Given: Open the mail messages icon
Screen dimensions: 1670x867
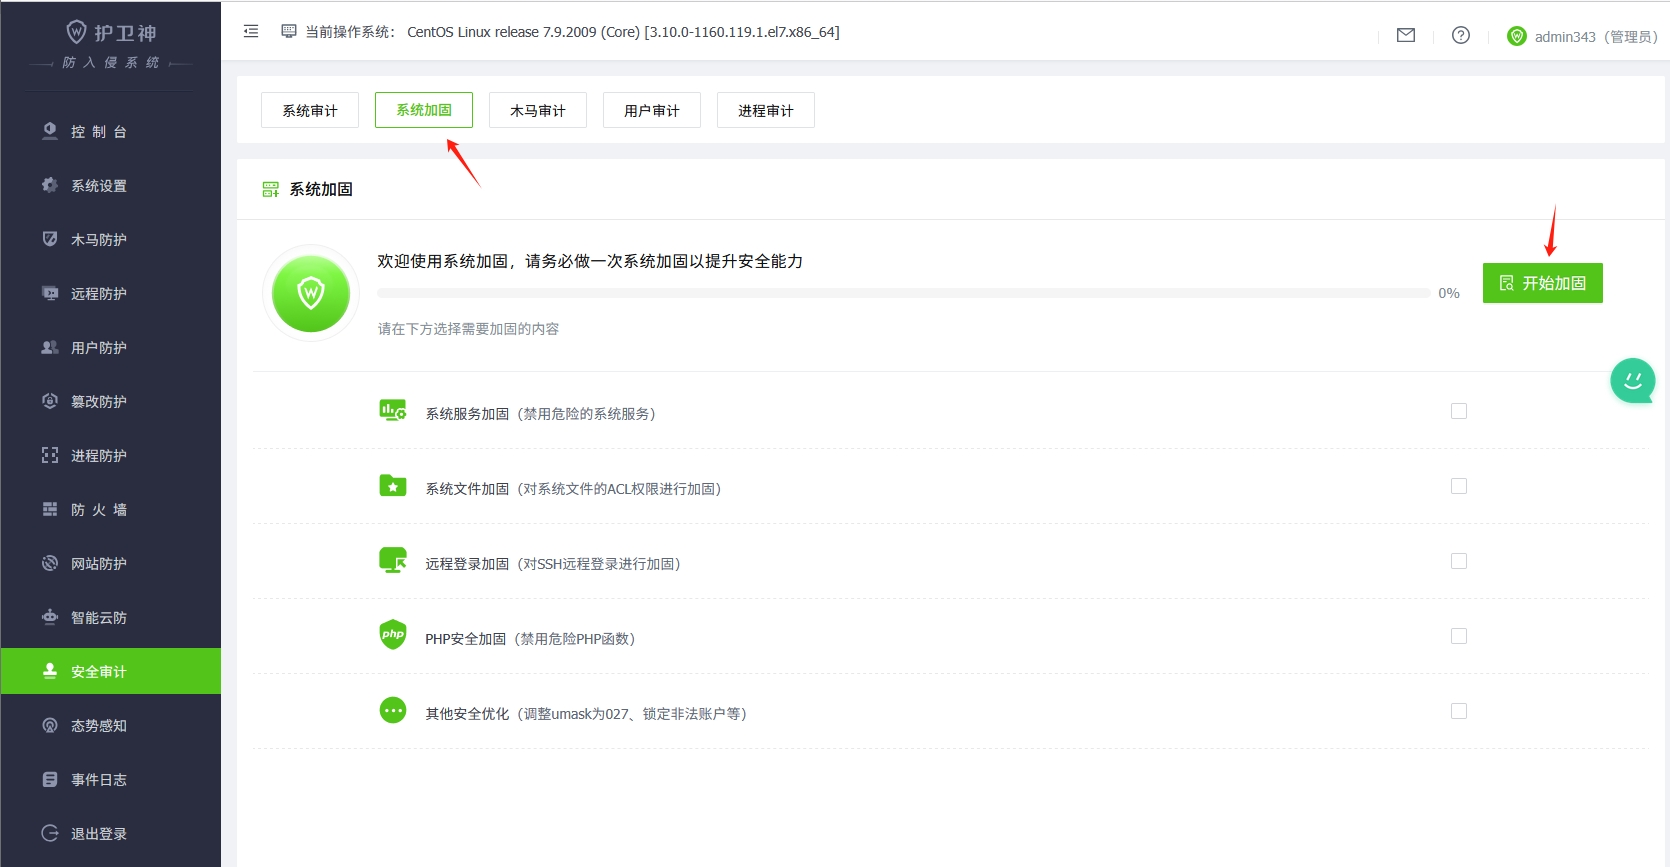Looking at the screenshot, I should [x=1406, y=35].
